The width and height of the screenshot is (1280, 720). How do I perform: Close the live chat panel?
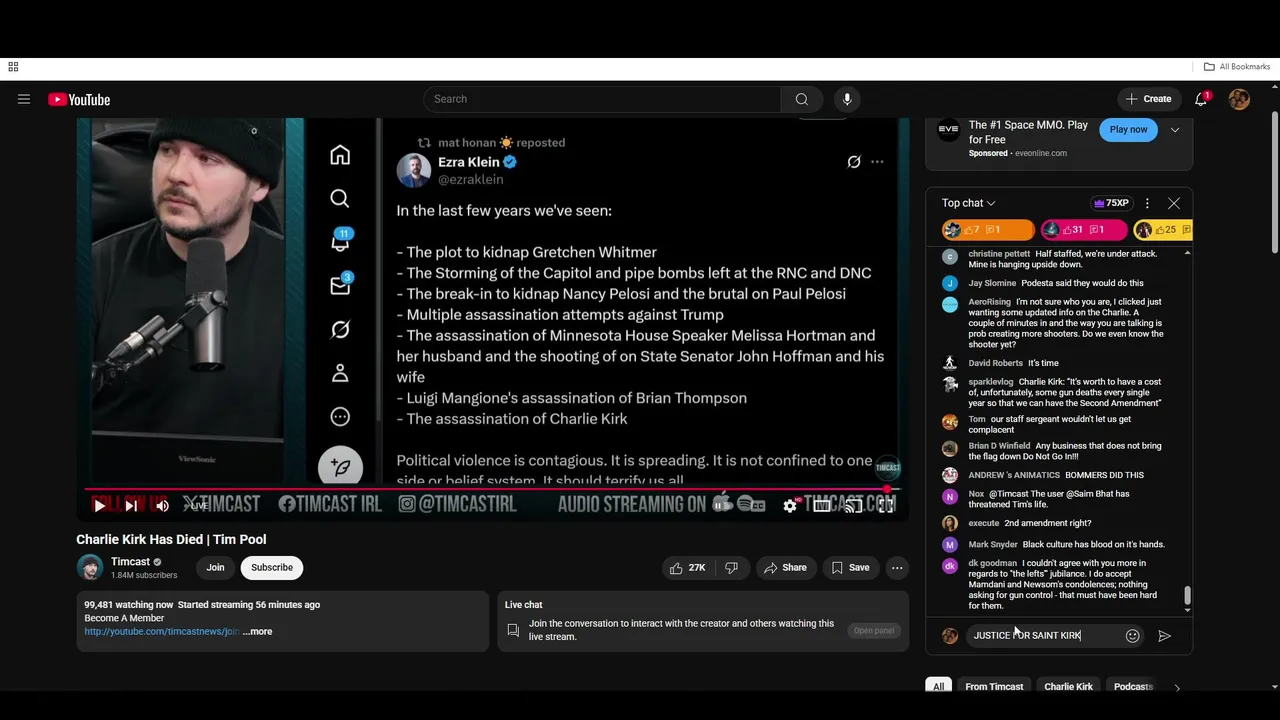[1174, 203]
